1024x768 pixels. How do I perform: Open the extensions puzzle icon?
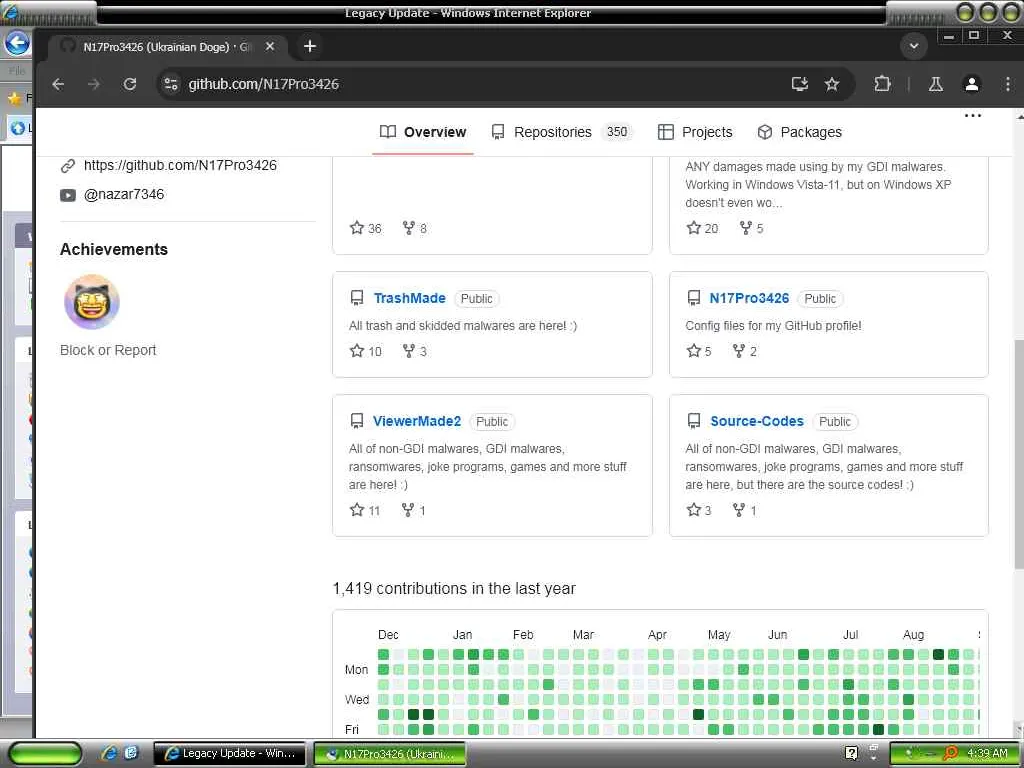tap(882, 84)
